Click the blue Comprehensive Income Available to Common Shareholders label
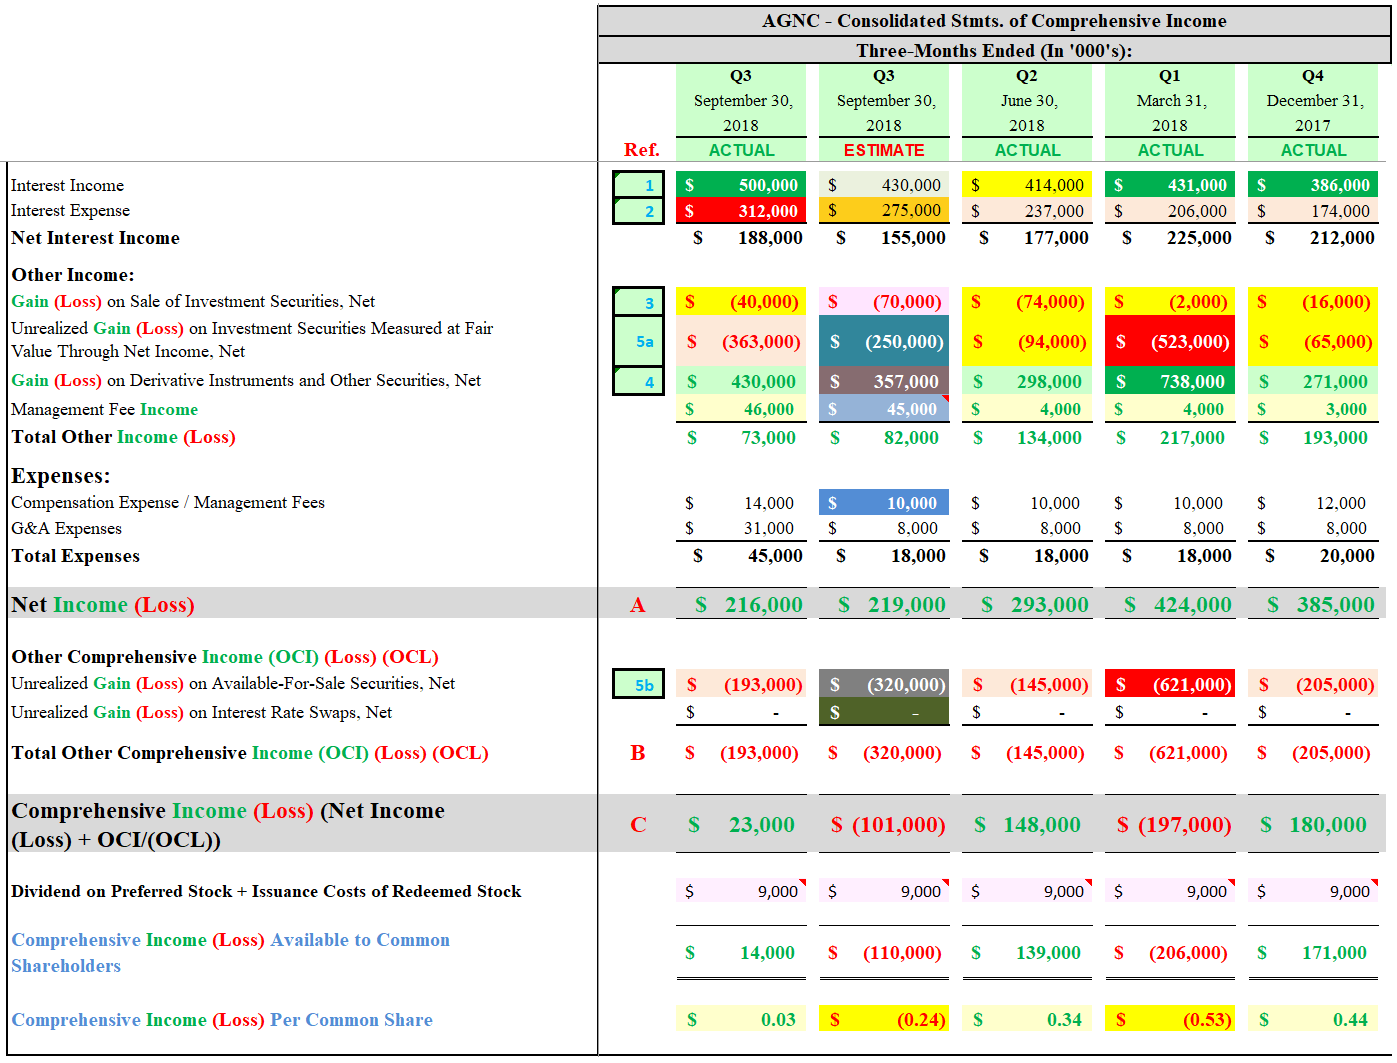 point(230,952)
